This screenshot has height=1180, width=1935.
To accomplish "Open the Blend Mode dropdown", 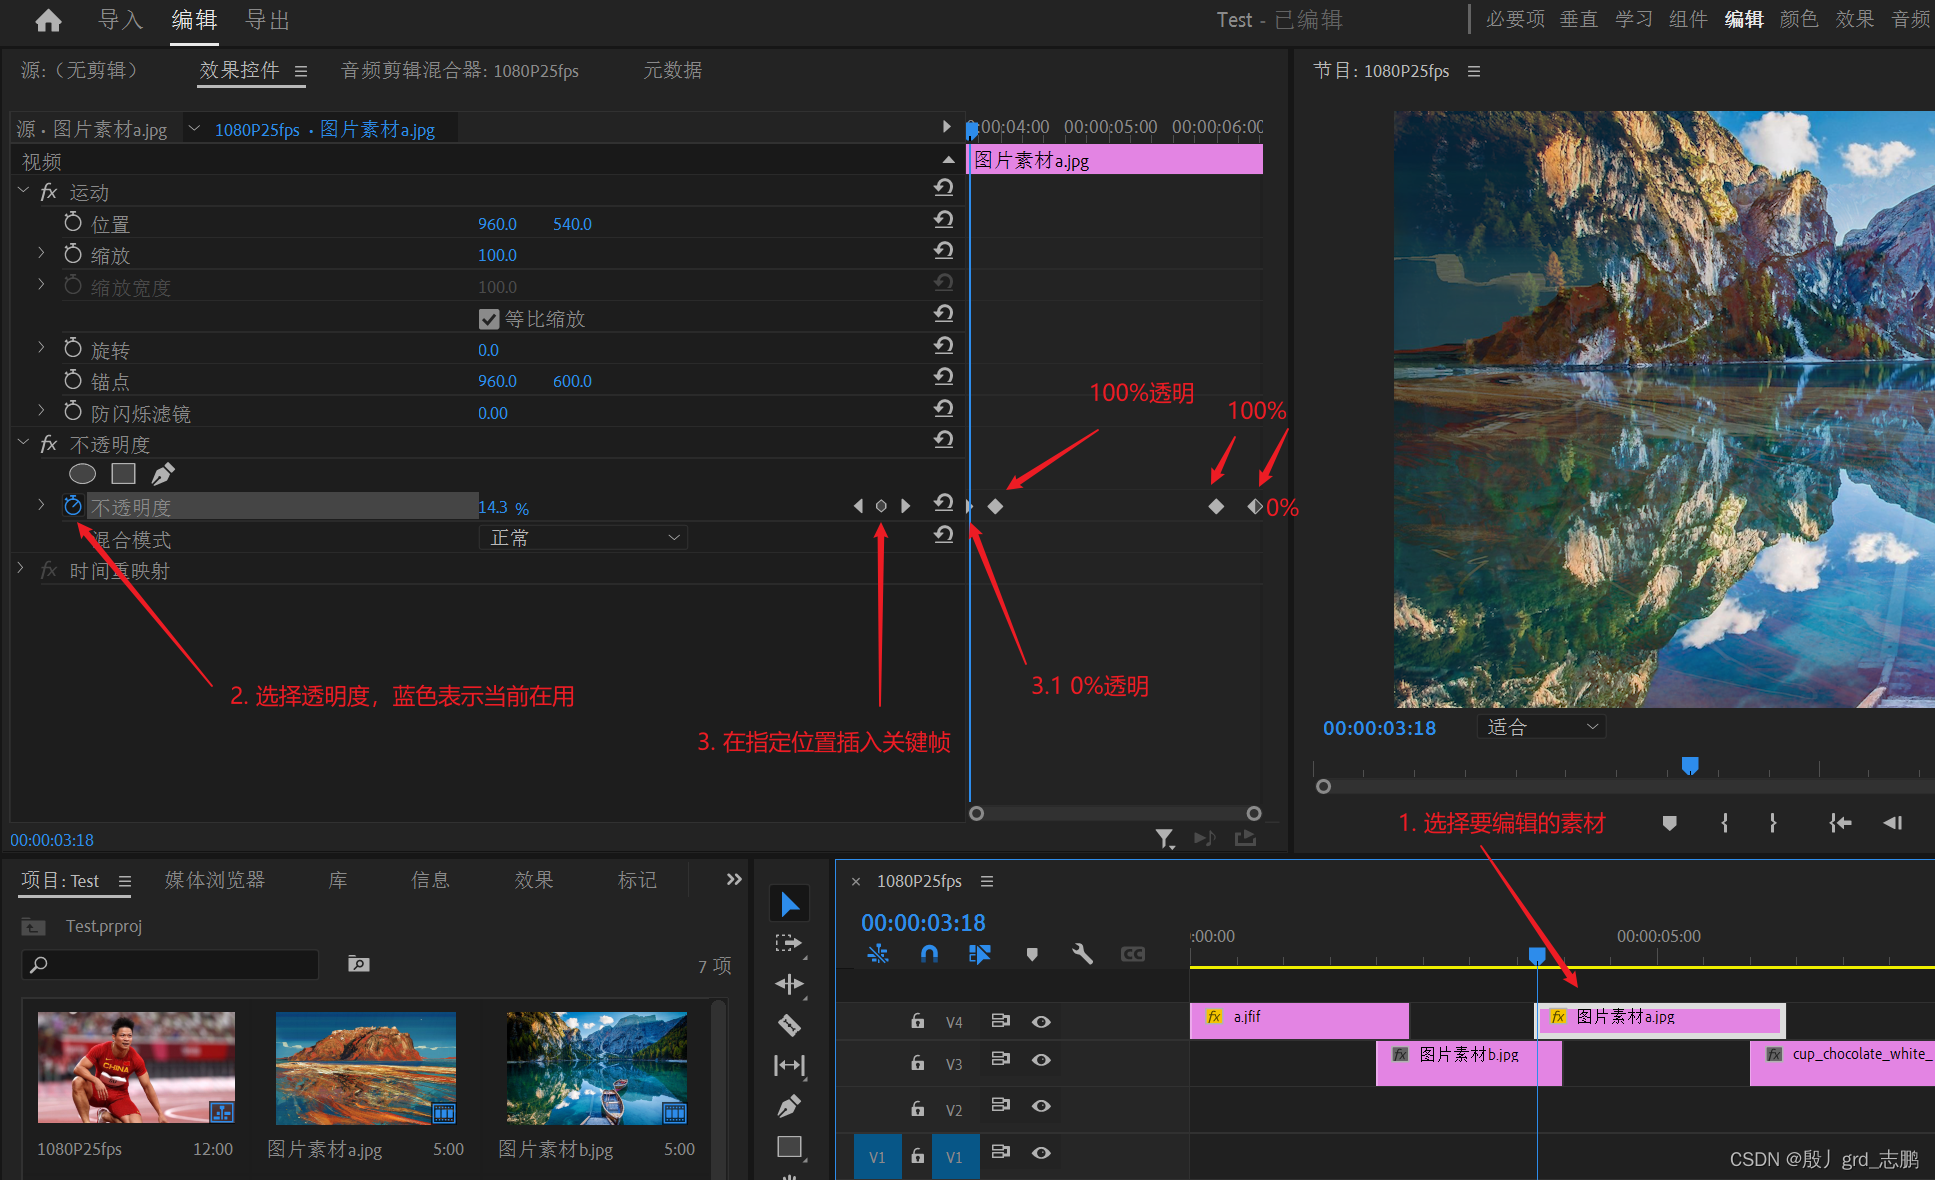I will pos(583,538).
